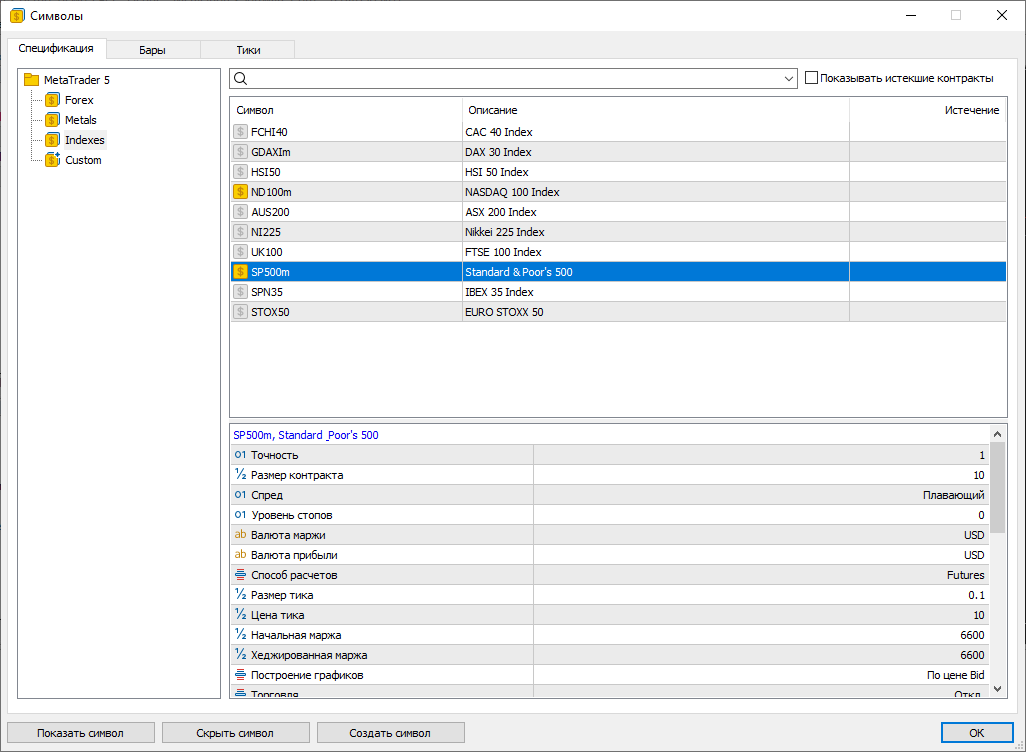The width and height of the screenshot is (1026, 752).
Task: Click the SPN35 symbol dollar icon
Action: (240, 292)
